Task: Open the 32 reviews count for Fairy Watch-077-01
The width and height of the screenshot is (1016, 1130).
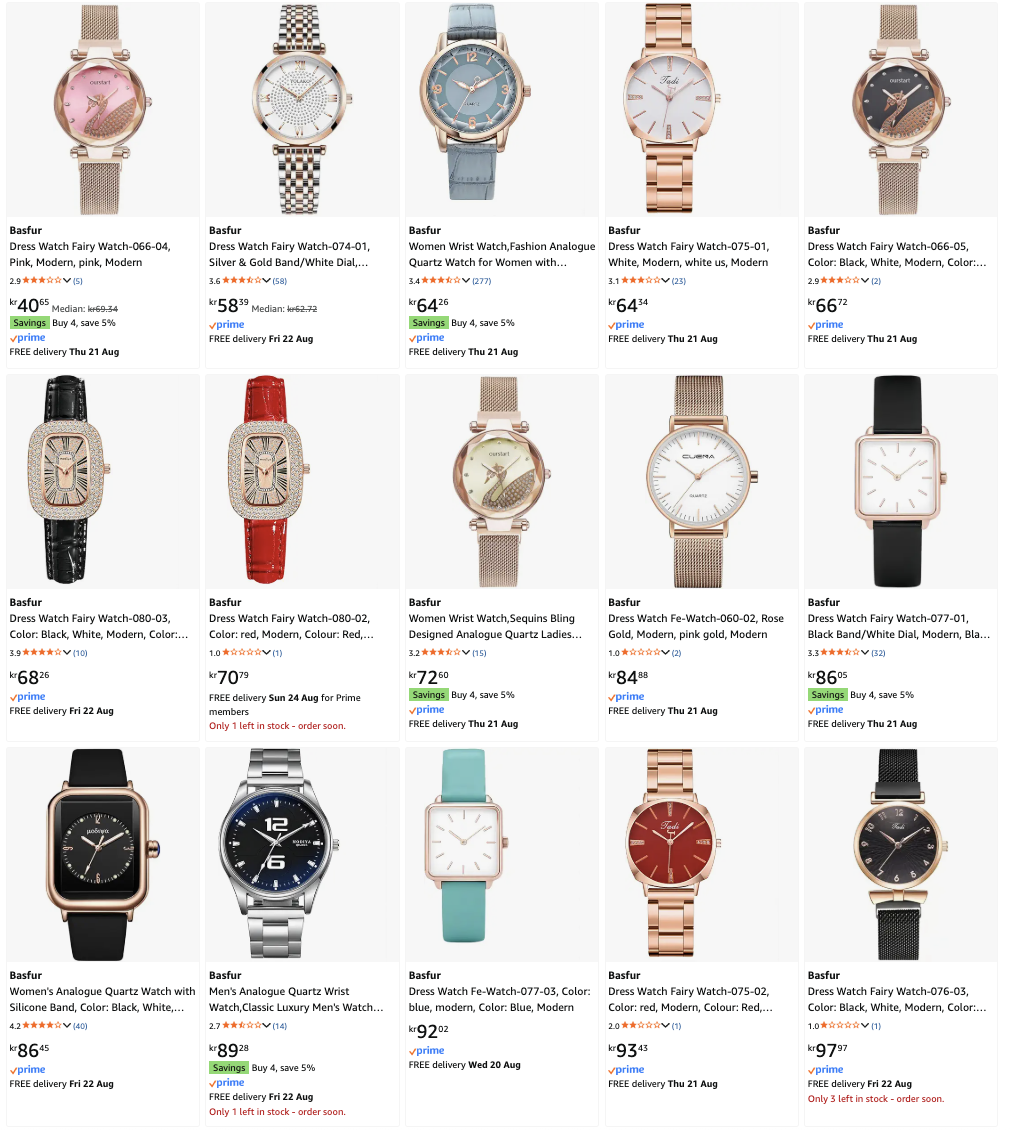Action: coord(878,653)
